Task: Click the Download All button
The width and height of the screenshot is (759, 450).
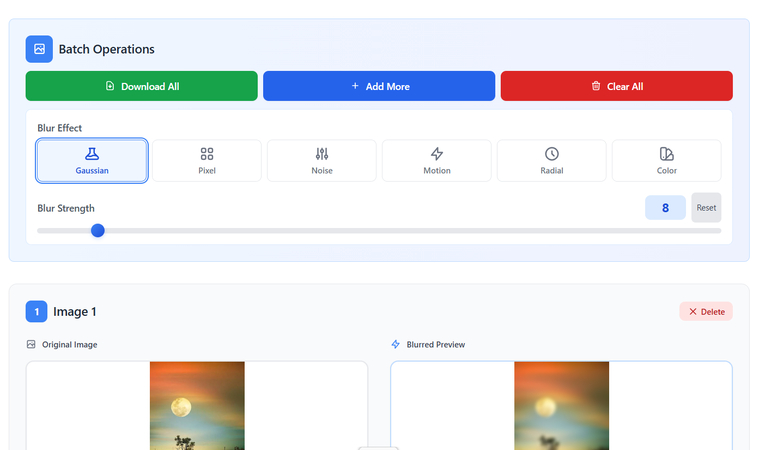Action: [141, 86]
